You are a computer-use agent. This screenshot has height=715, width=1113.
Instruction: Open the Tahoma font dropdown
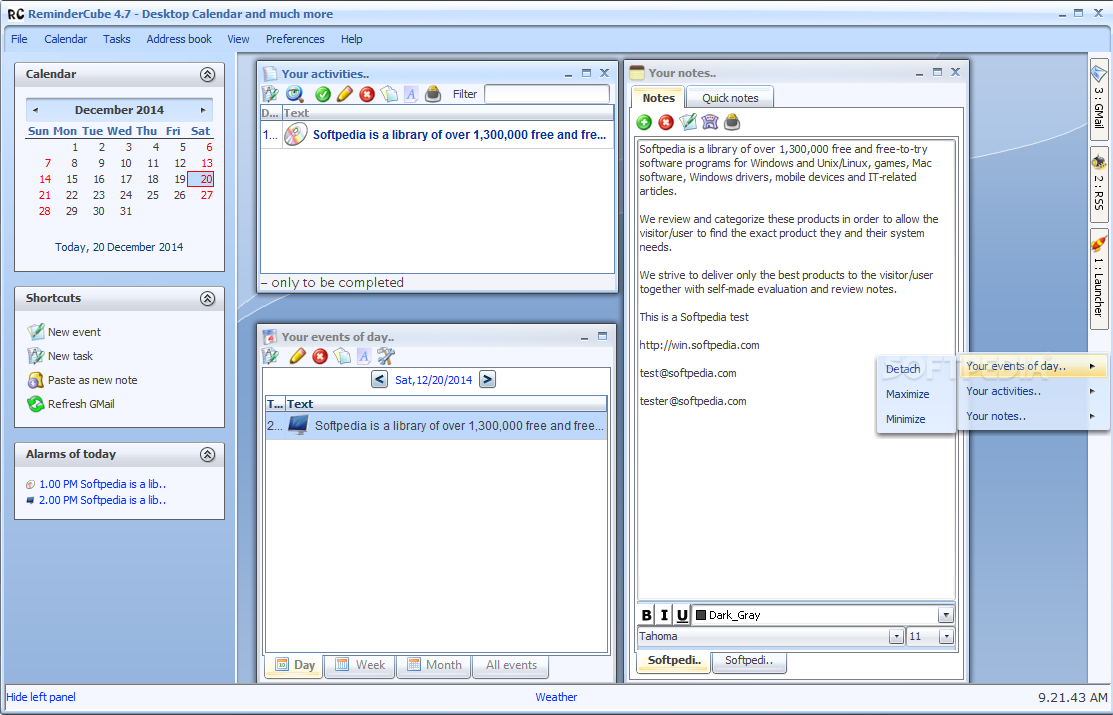coord(897,636)
